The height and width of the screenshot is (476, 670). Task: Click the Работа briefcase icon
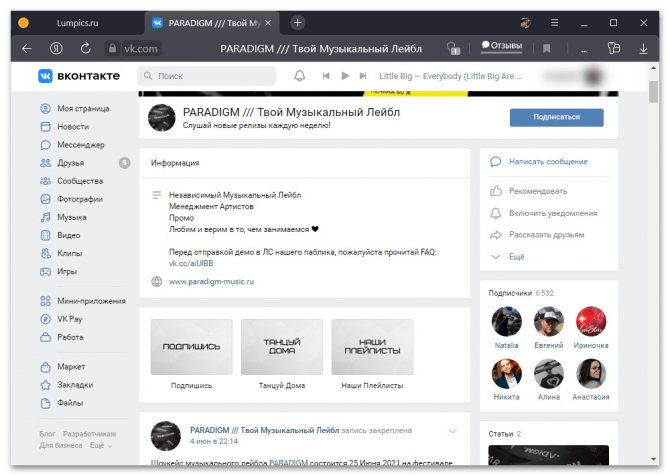[45, 337]
